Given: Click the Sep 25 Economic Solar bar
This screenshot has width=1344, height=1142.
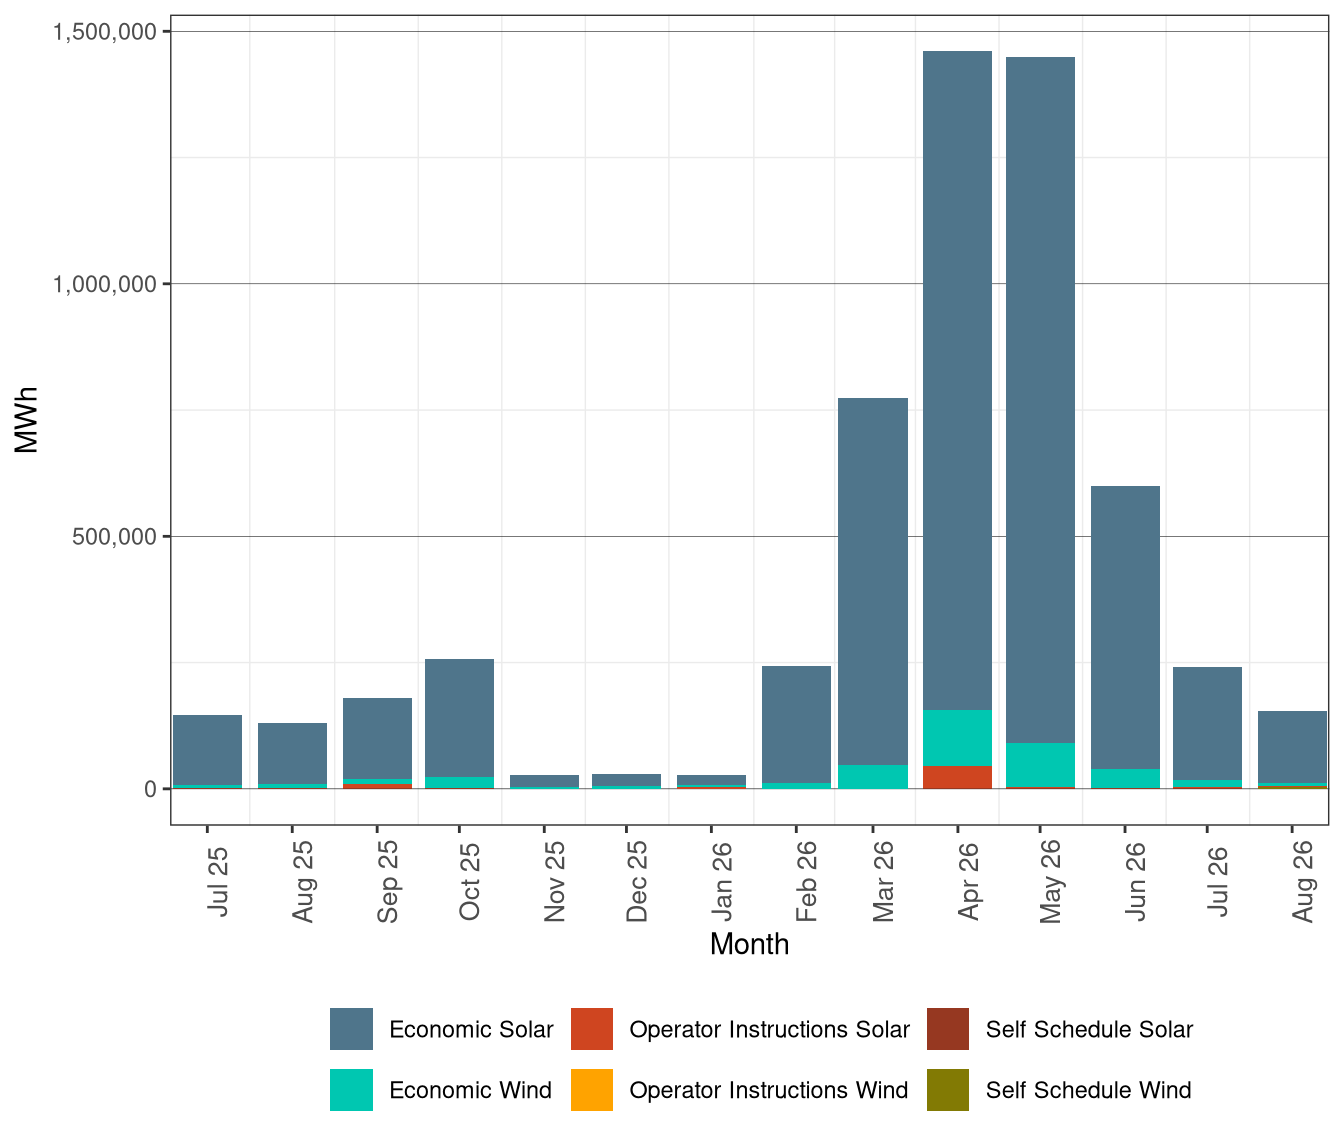Looking at the screenshot, I should pos(377,738).
